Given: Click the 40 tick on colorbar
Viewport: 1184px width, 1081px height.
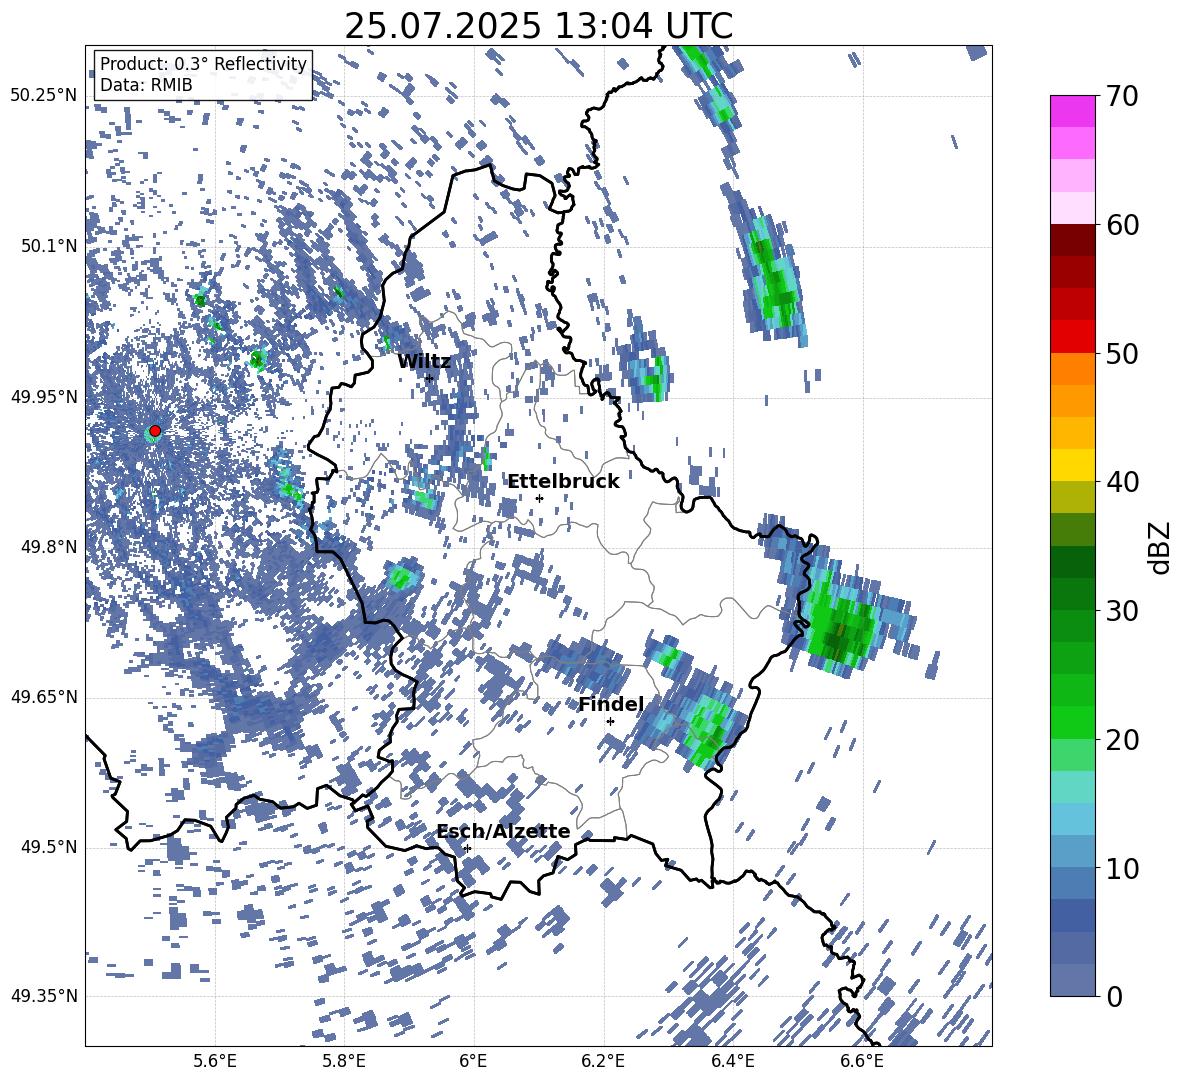Looking at the screenshot, I should tap(1122, 482).
